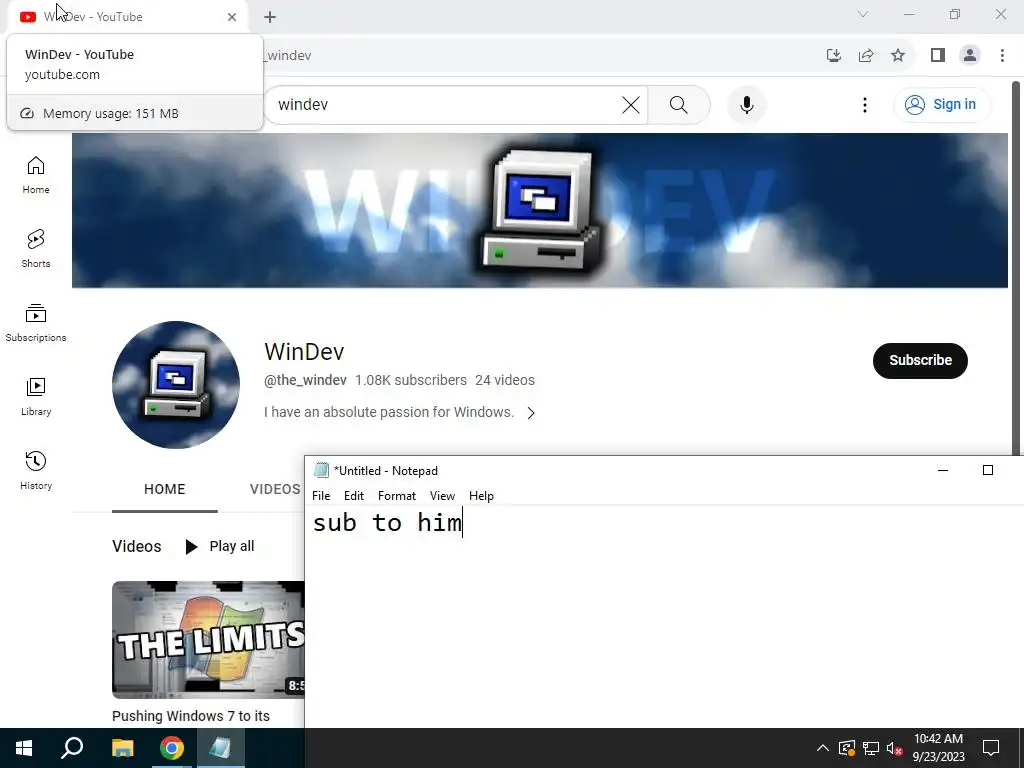
Task: Click in the windev search field
Action: point(447,105)
